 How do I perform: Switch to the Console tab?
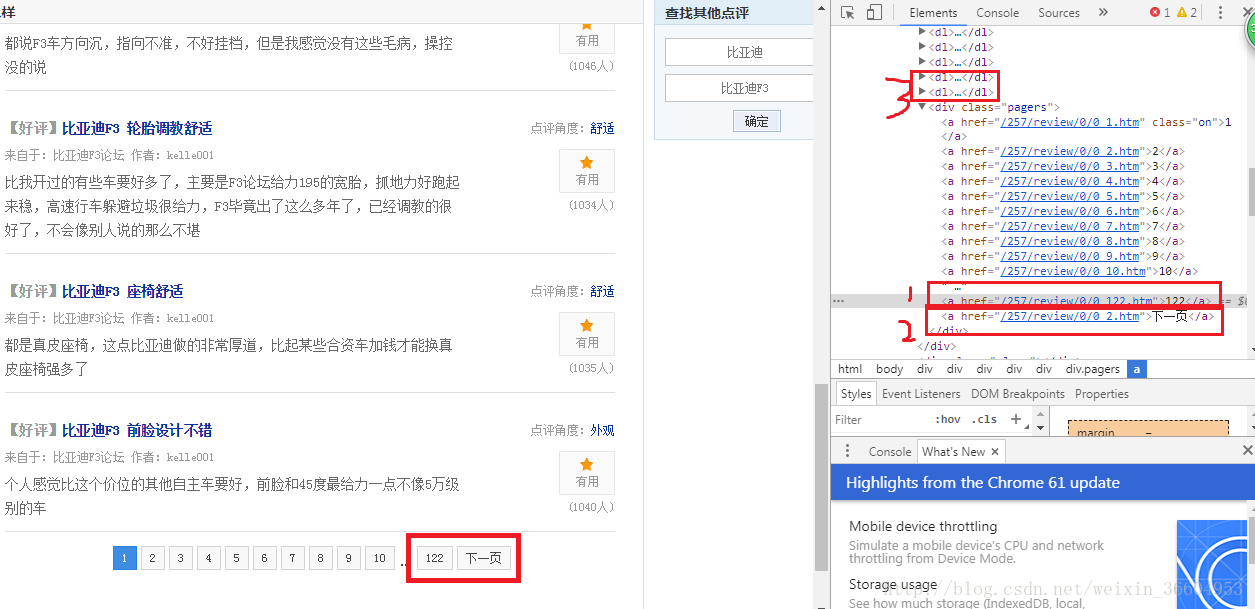click(997, 12)
